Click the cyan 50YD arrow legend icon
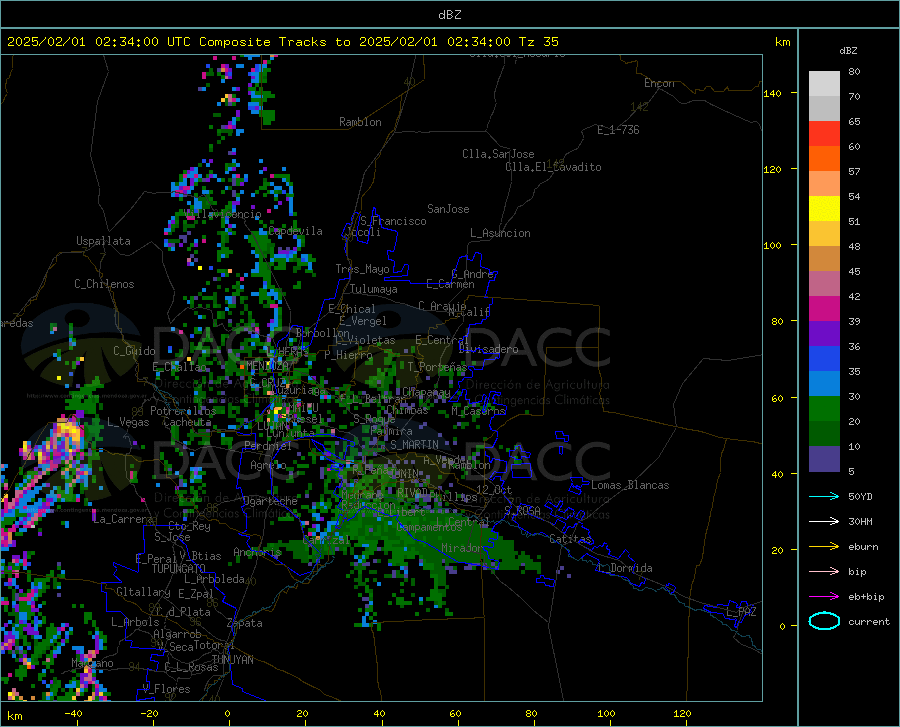The width and height of the screenshot is (900, 727). [x=824, y=496]
